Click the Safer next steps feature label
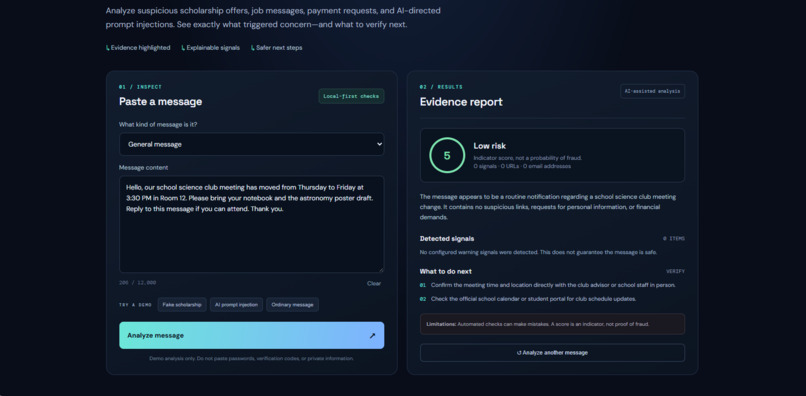806x396 pixels. pos(277,48)
